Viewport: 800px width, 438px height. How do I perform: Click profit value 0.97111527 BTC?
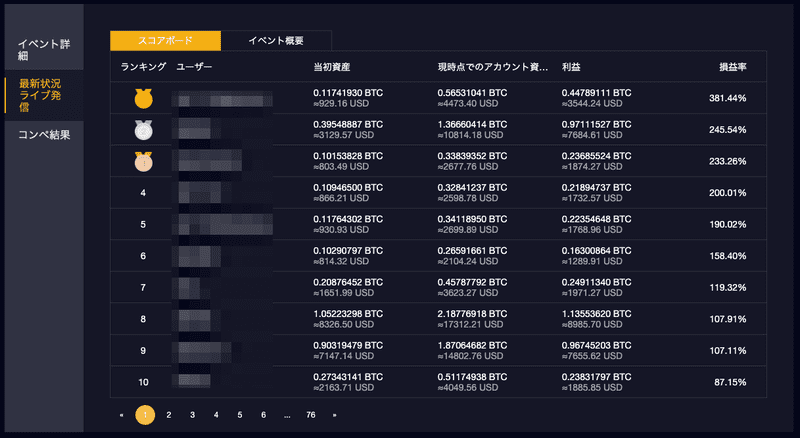(596, 125)
